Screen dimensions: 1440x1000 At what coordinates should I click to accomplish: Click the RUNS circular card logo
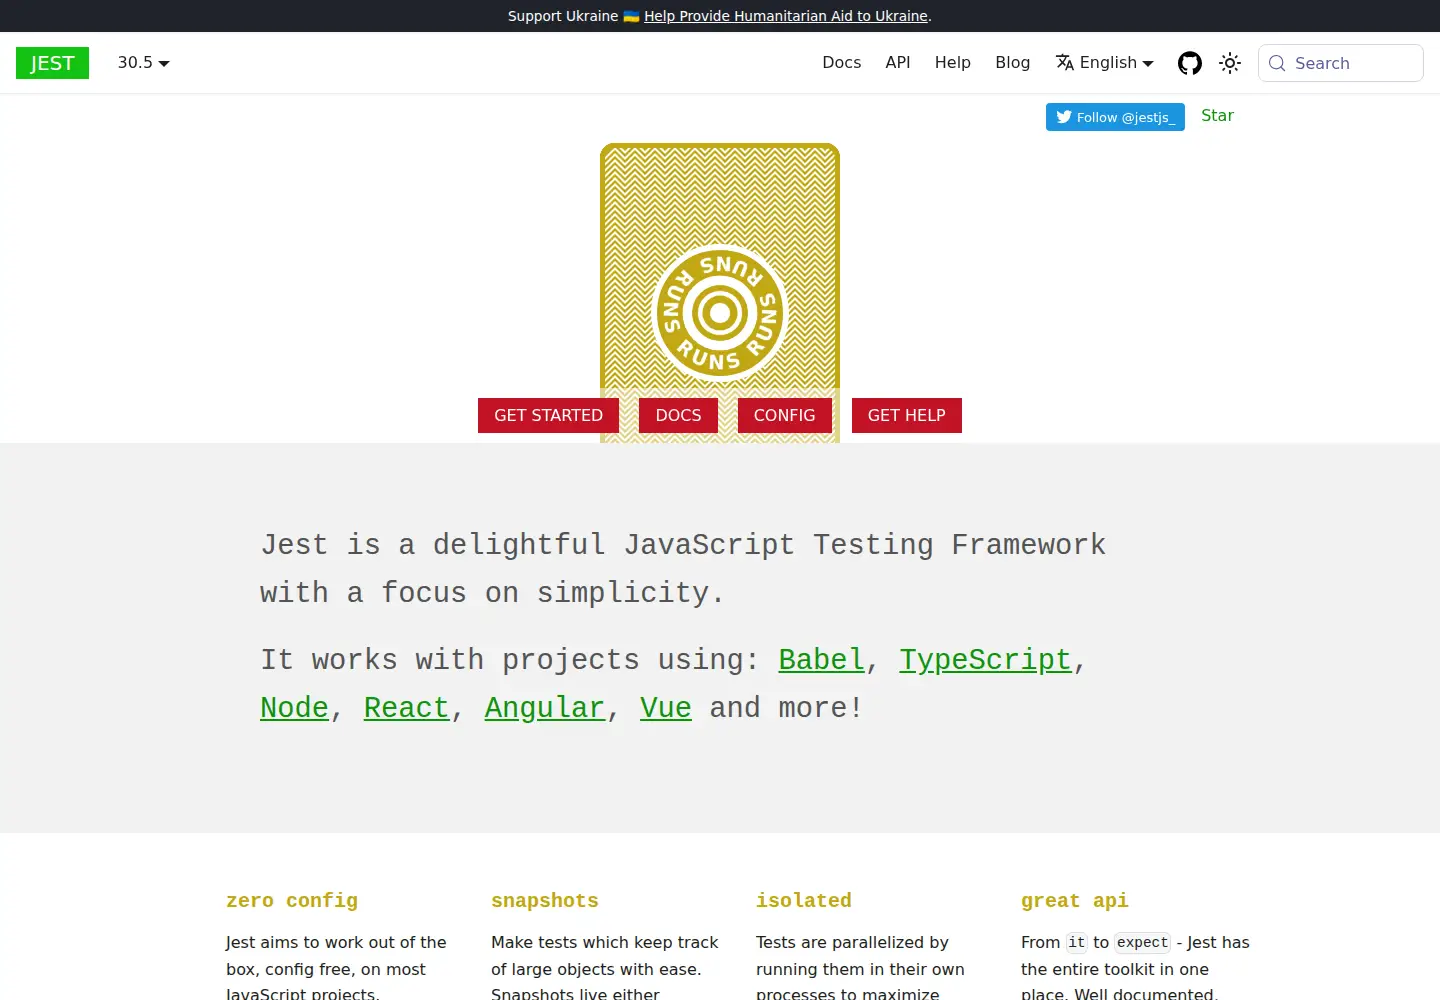[720, 314]
